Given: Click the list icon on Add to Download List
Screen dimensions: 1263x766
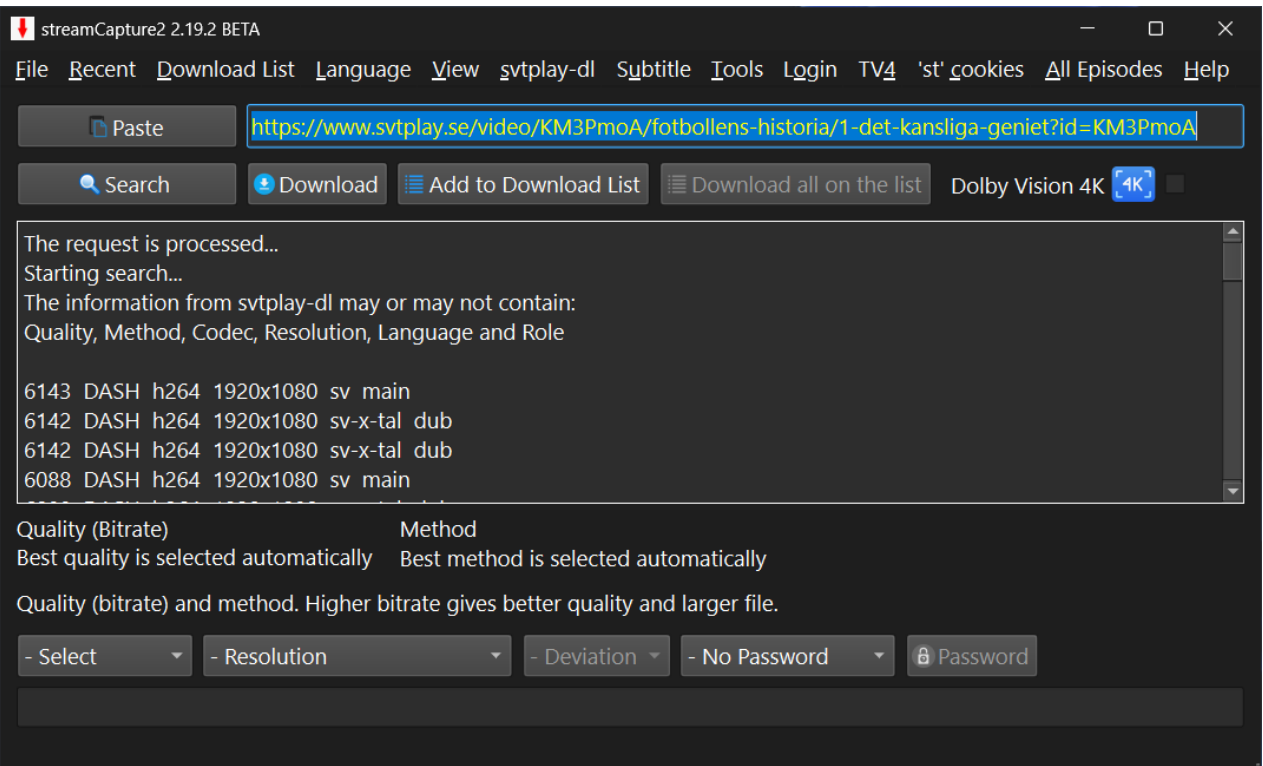Looking at the screenshot, I should pos(414,185).
